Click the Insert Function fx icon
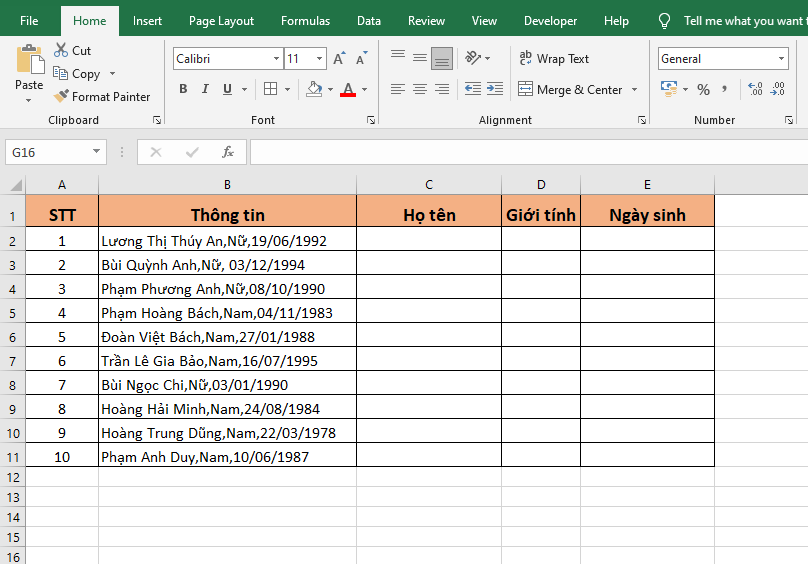 click(228, 152)
